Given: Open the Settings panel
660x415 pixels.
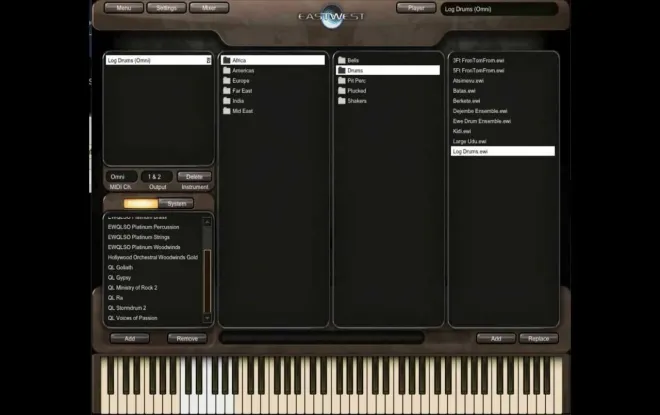Looking at the screenshot, I should (x=166, y=8).
